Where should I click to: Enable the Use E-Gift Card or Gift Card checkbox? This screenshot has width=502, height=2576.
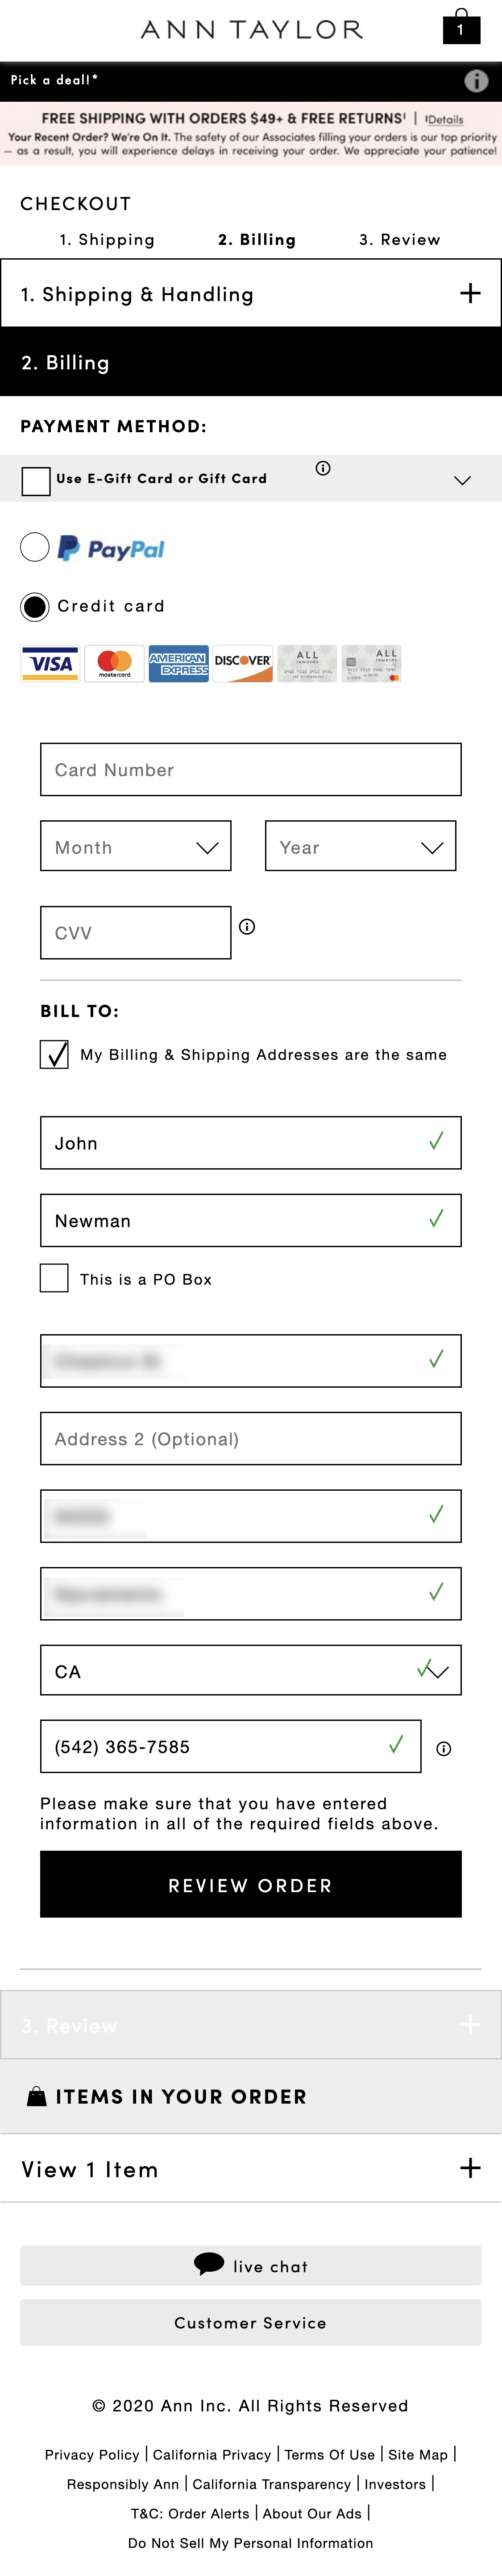click(x=36, y=480)
